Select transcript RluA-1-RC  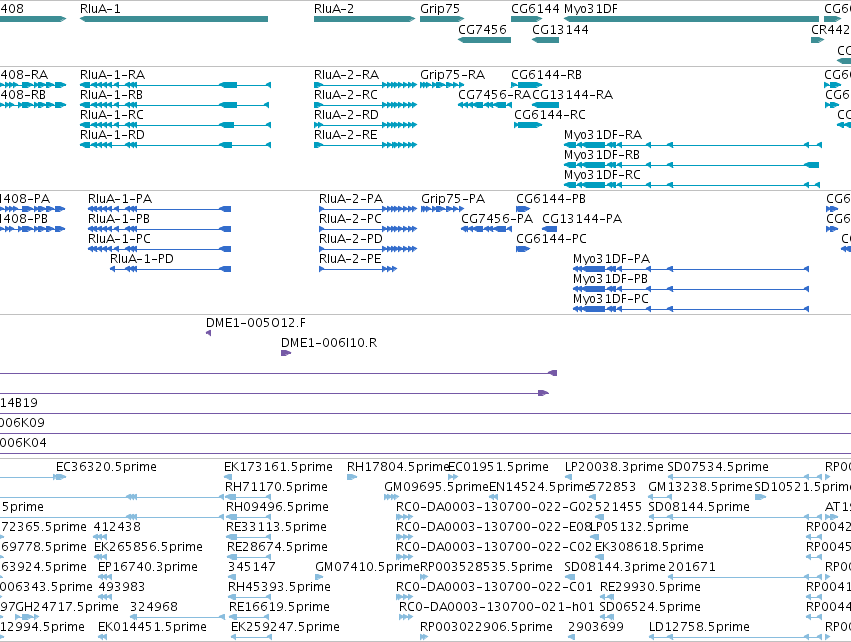click(x=112, y=115)
